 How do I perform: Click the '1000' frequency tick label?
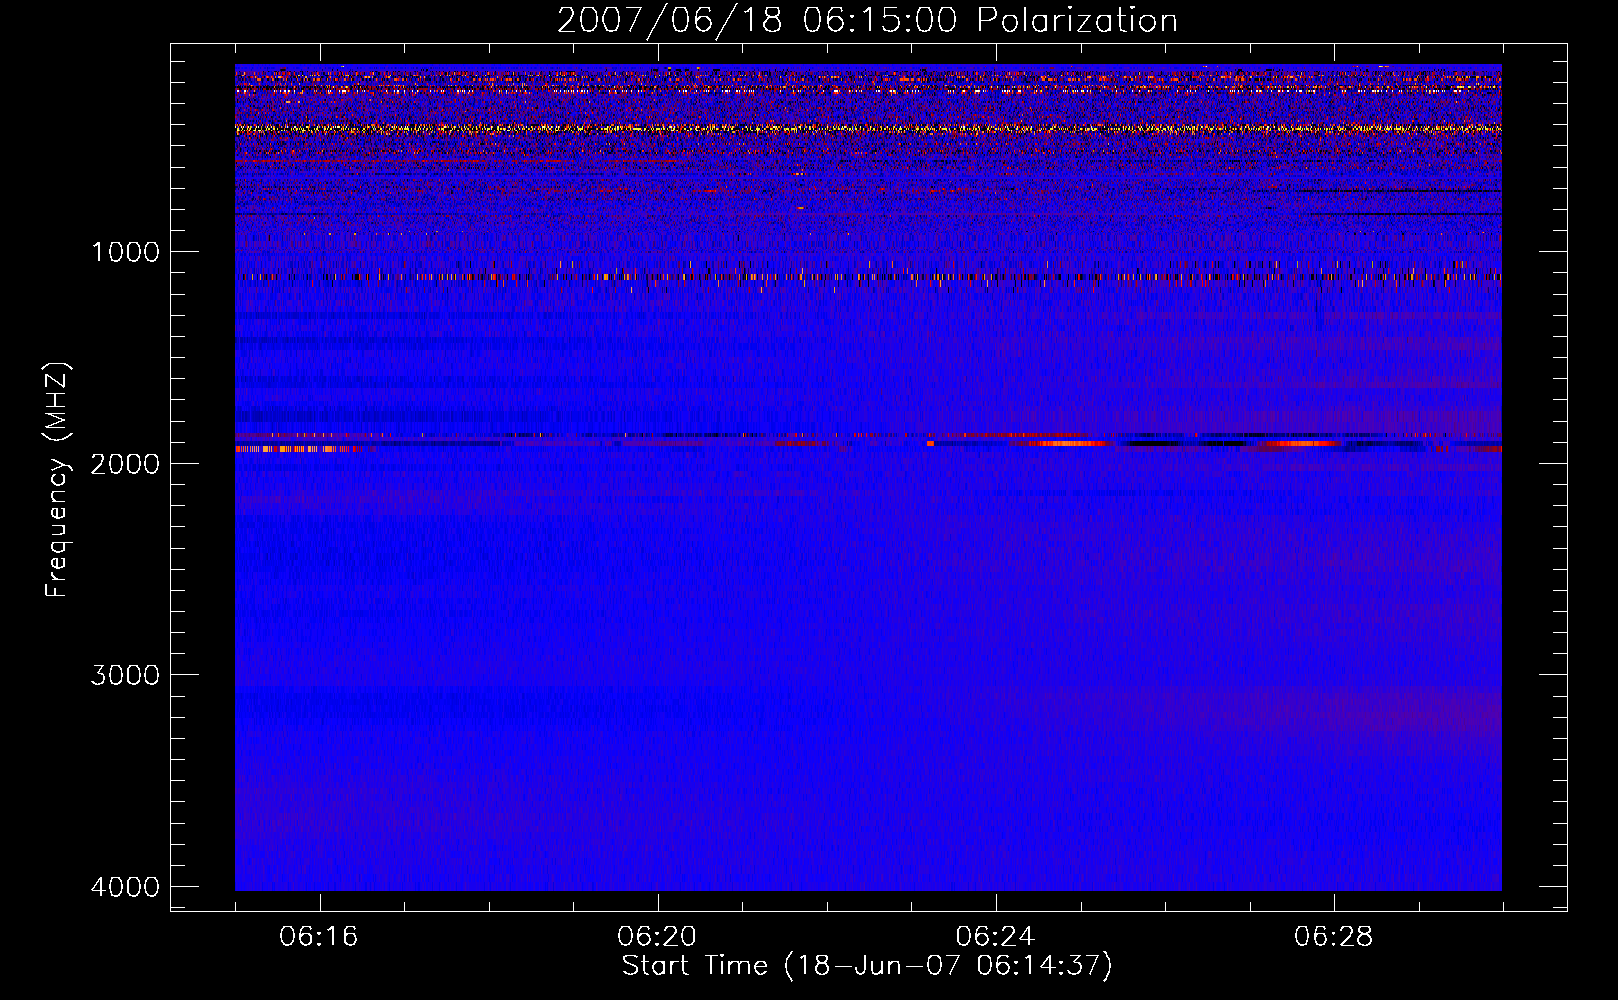tap(125, 251)
